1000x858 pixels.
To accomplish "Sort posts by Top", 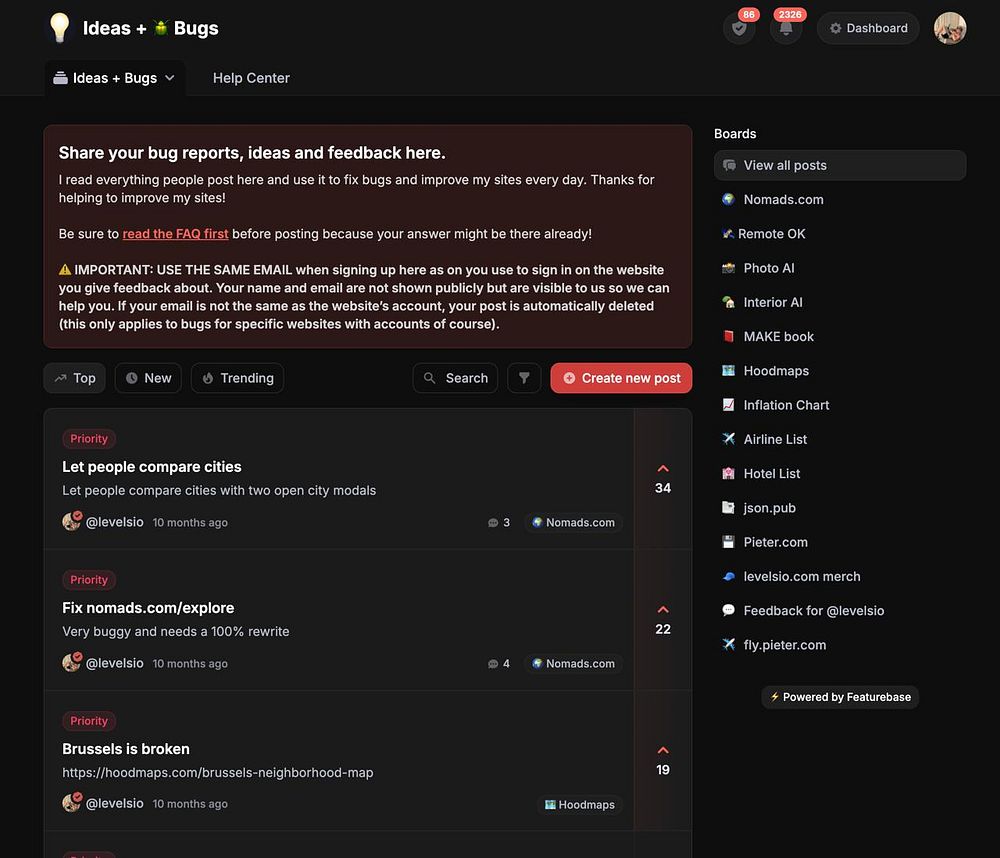I will pyautogui.click(x=75, y=378).
